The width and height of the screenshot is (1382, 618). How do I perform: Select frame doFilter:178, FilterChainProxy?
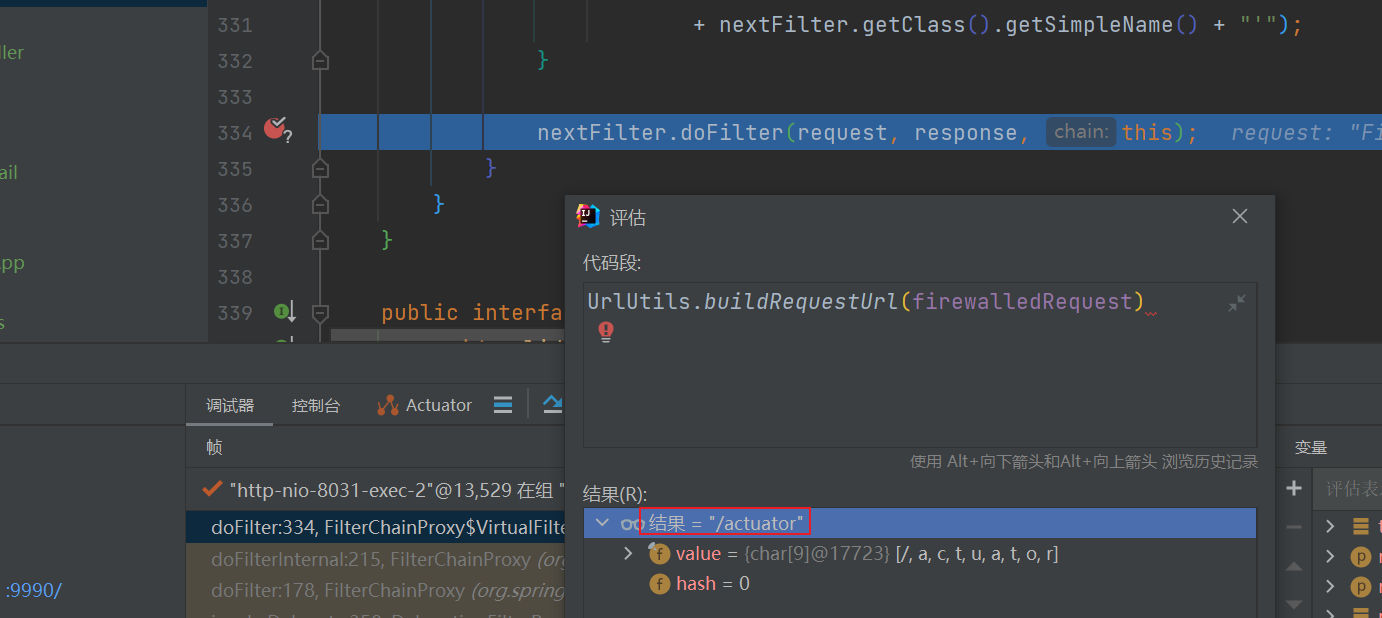[x=376, y=590]
